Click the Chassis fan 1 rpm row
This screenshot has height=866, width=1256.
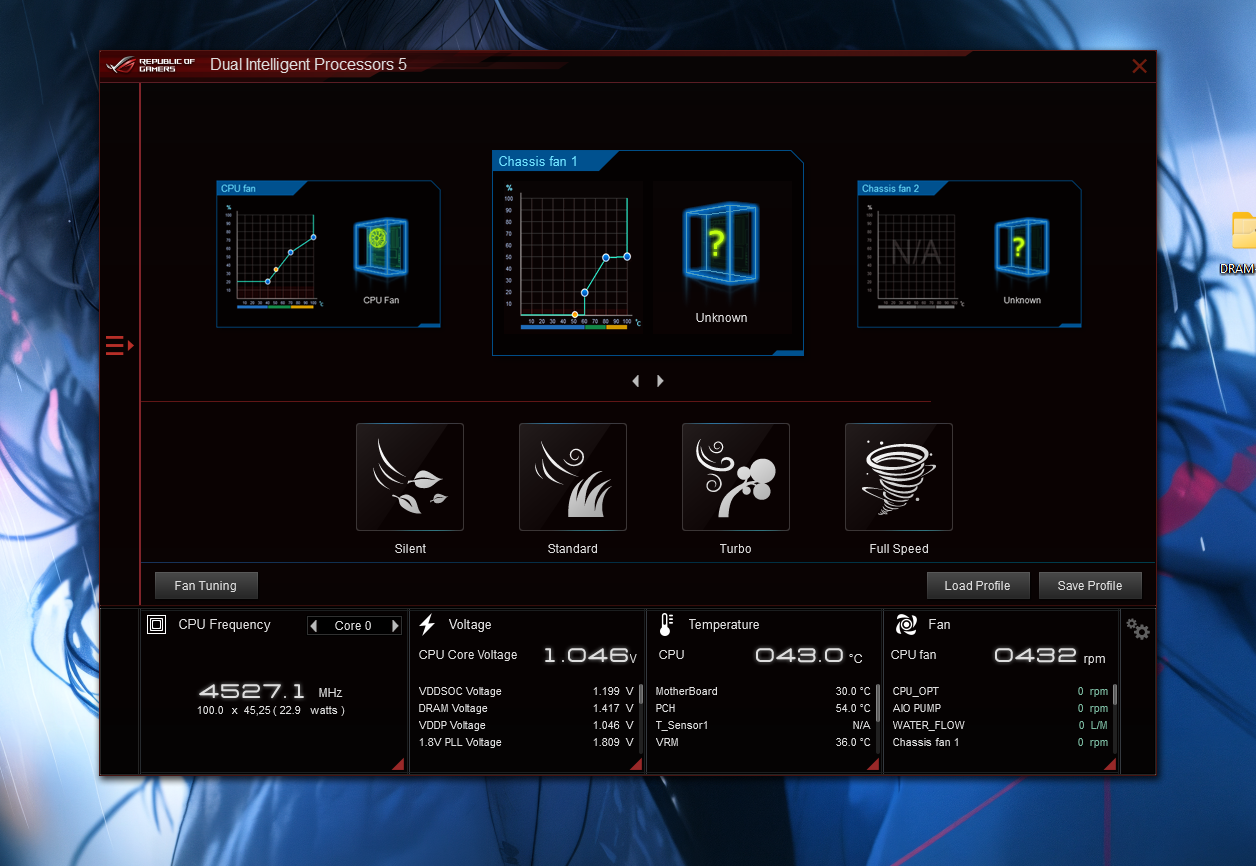pos(1000,743)
